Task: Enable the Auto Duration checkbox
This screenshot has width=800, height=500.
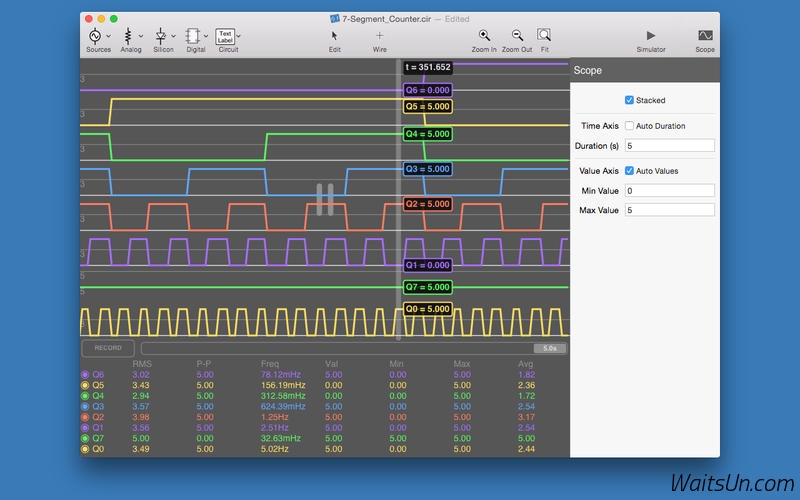Action: [x=629, y=126]
